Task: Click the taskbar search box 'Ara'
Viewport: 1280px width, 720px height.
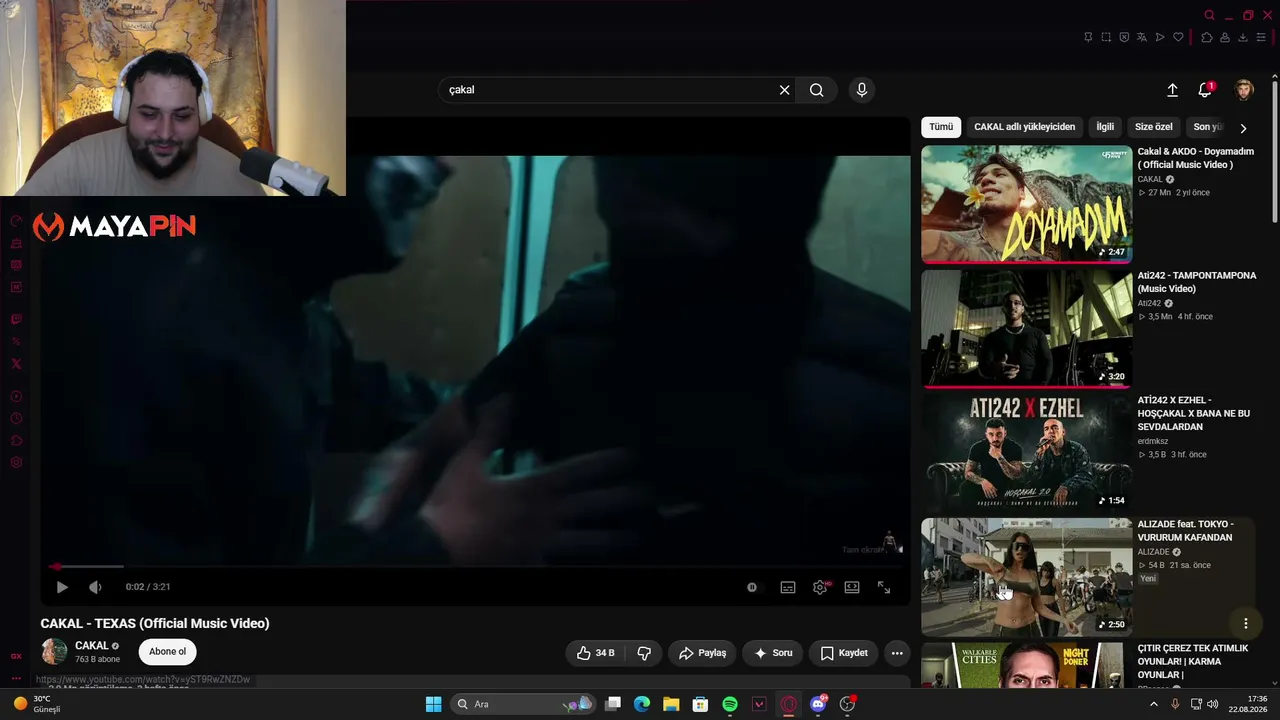Action: pos(524,704)
